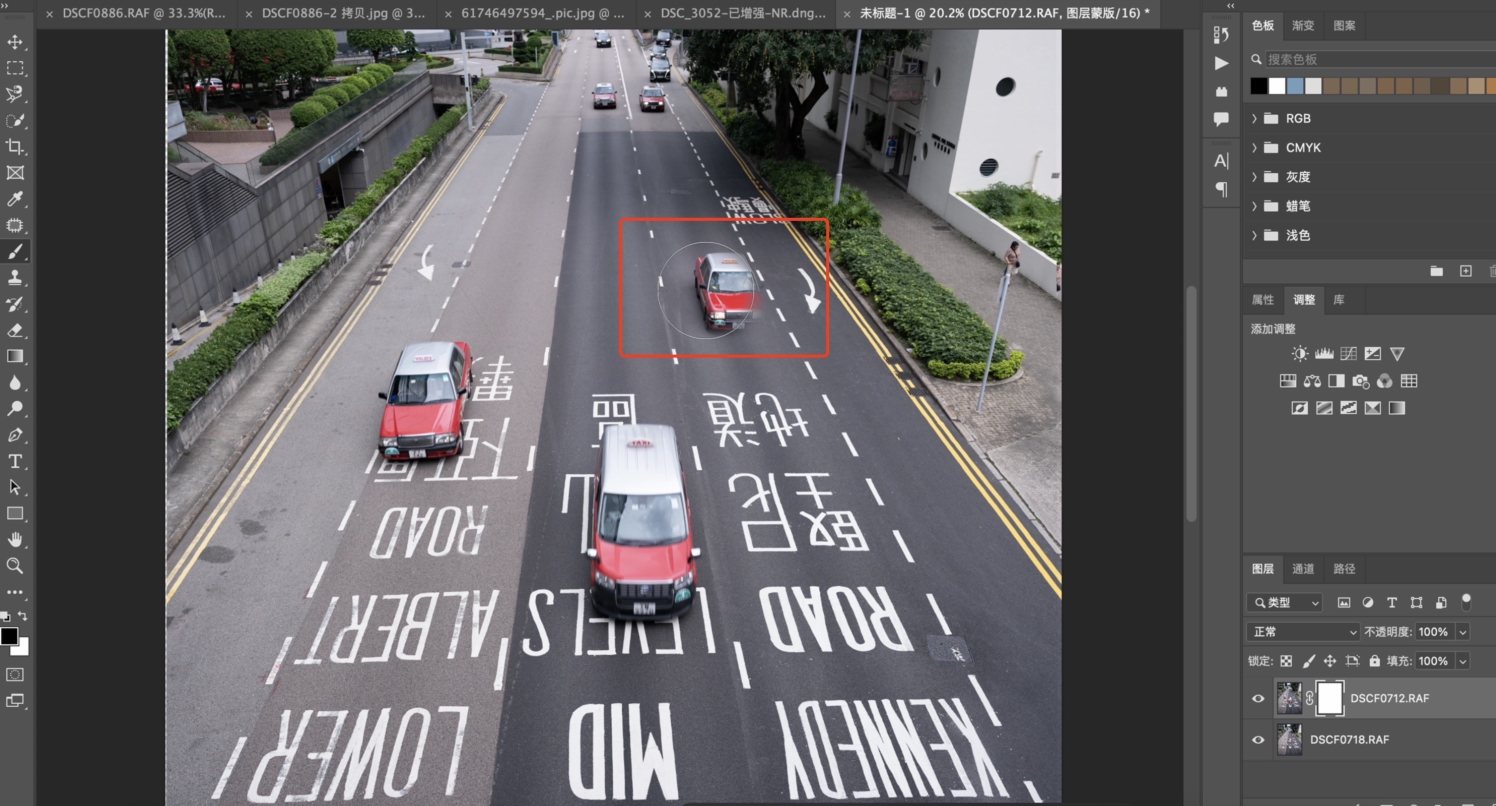This screenshot has height=806, width=1496.
Task: Select the Clone Stamp tool
Action: (x=15, y=278)
